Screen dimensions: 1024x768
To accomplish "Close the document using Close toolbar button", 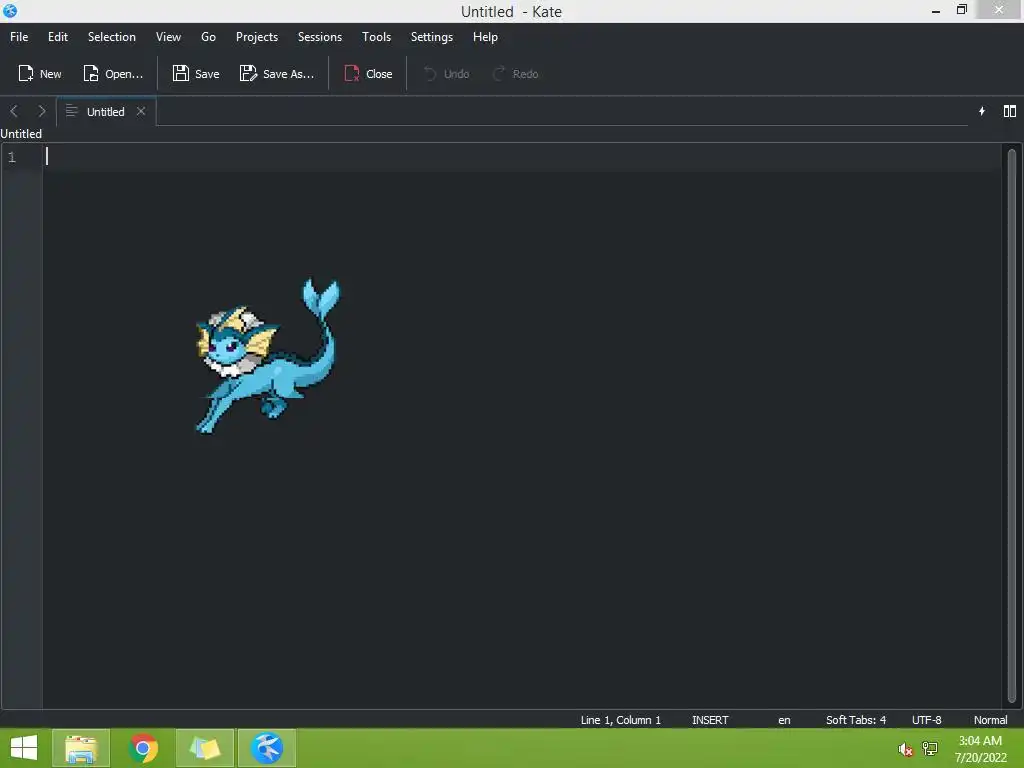I will 368,74.
